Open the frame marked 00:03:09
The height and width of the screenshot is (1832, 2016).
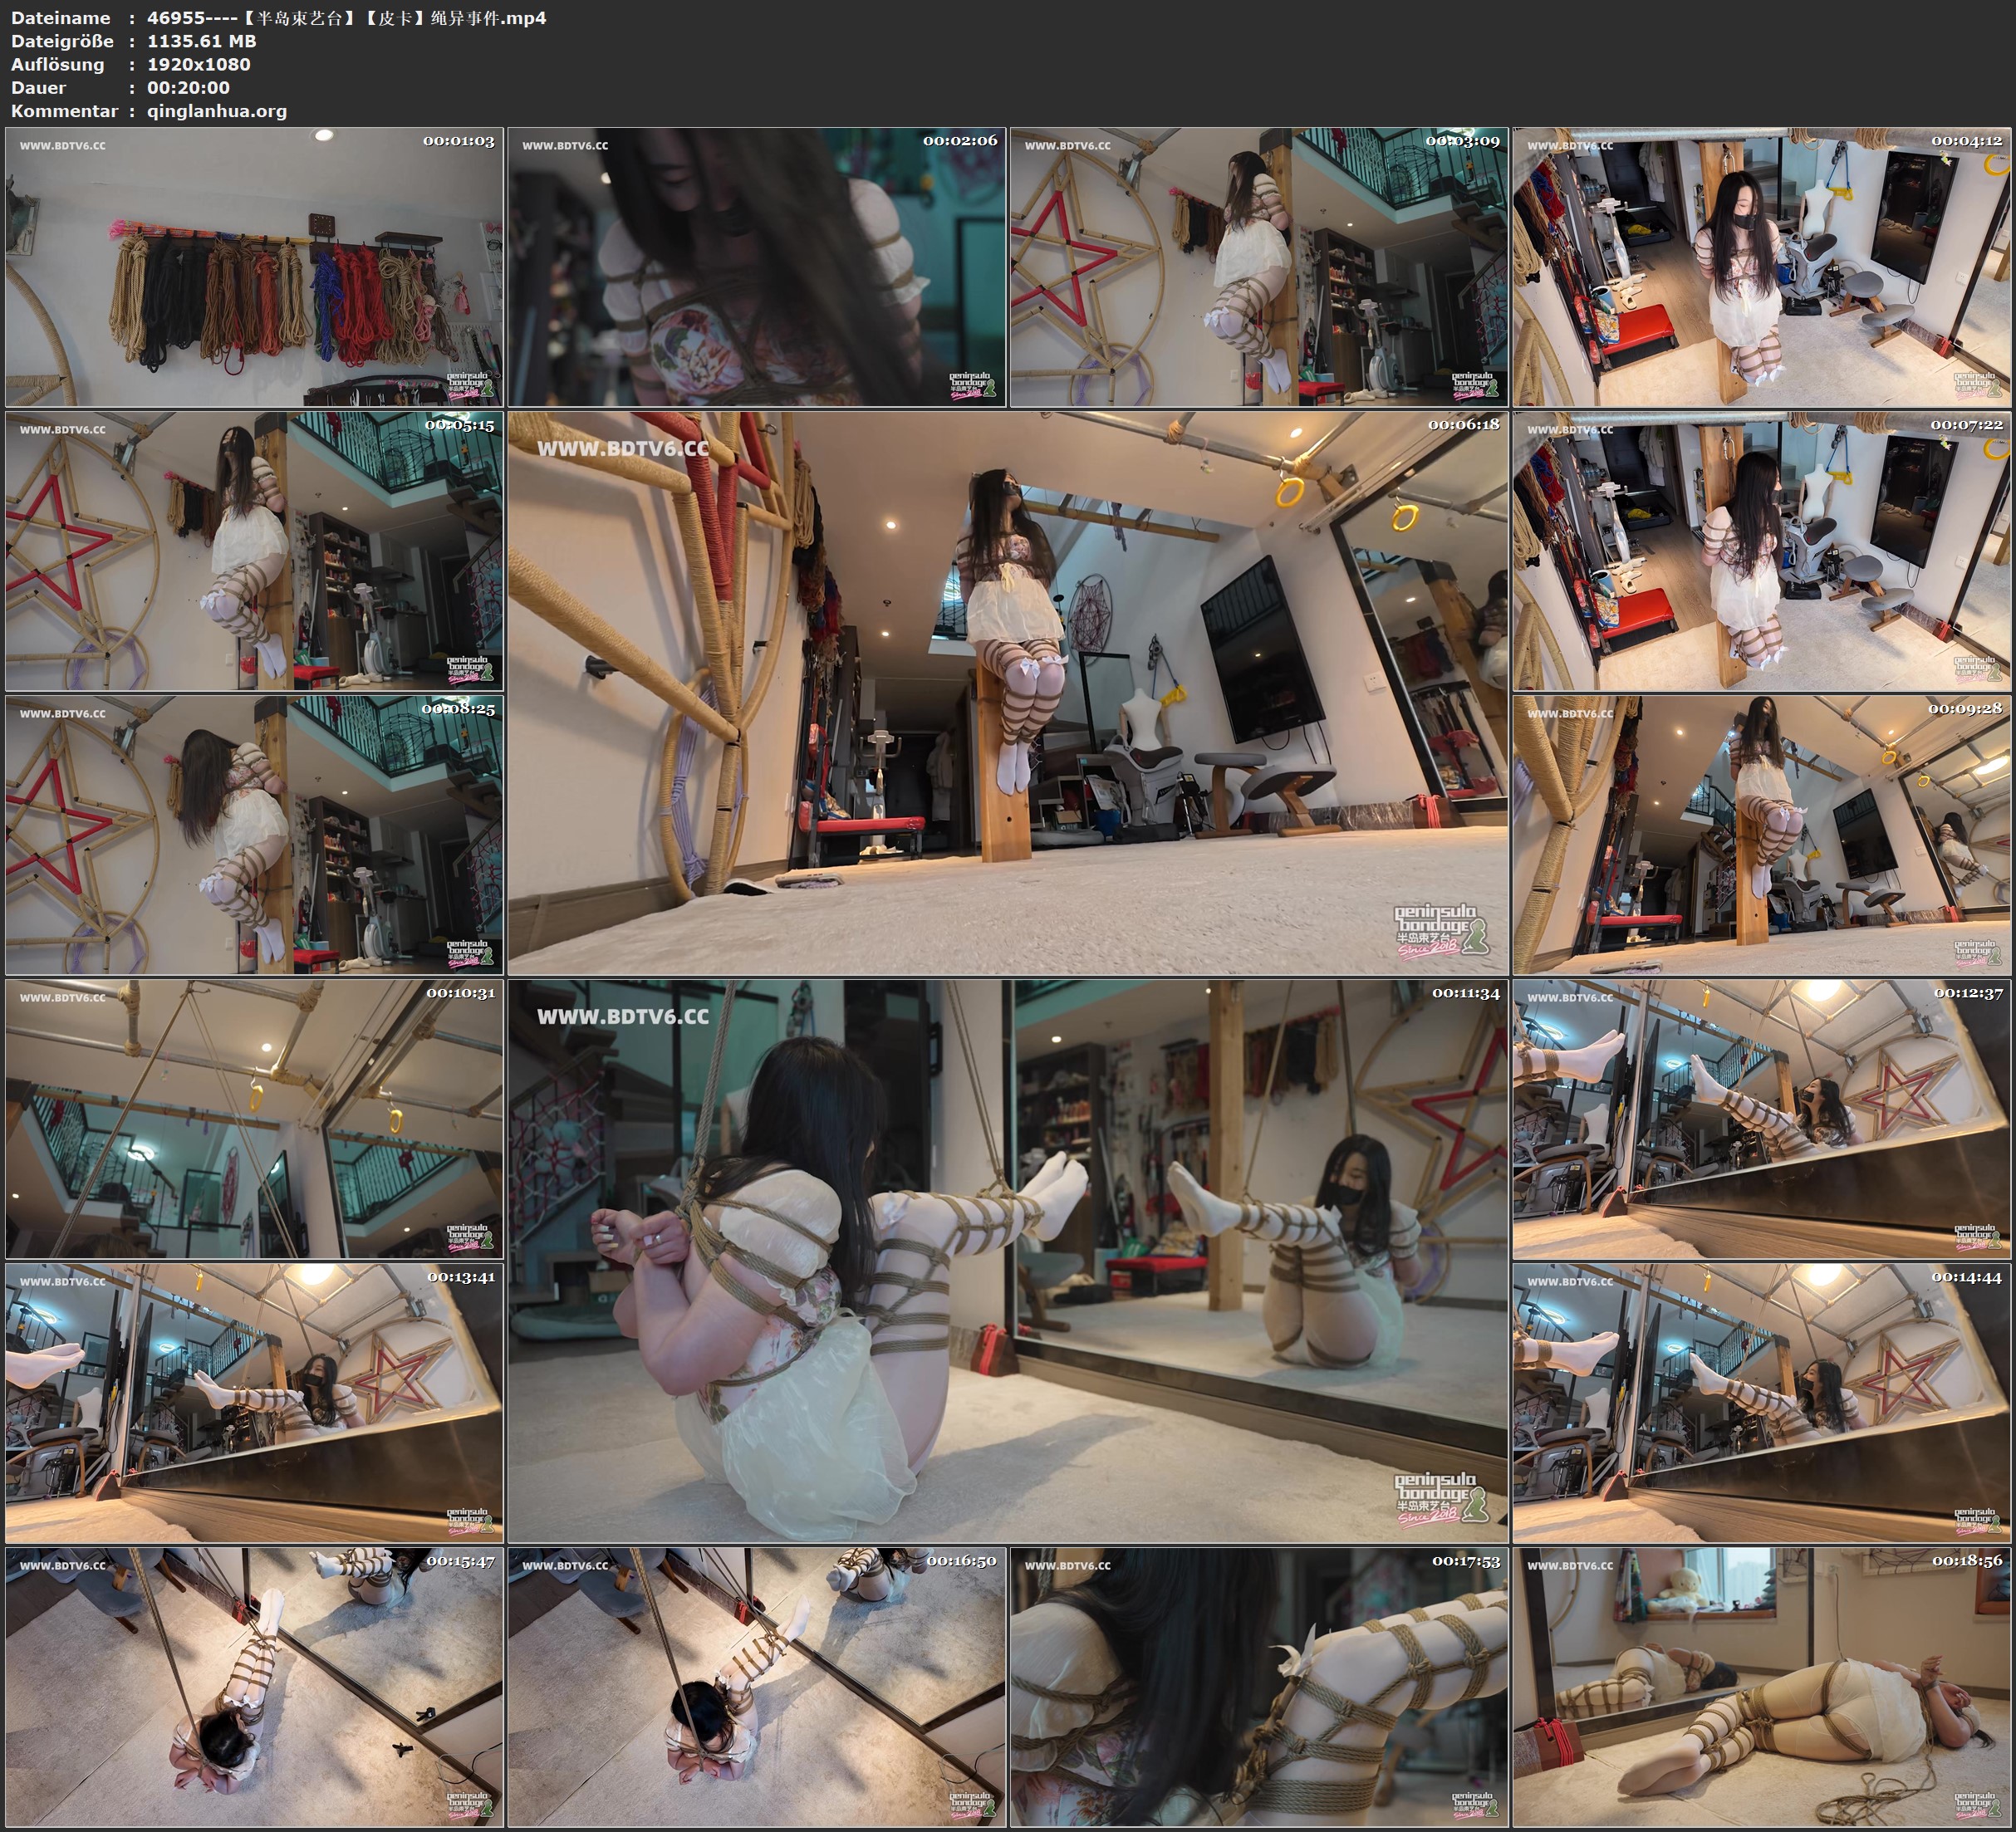(x=1259, y=267)
